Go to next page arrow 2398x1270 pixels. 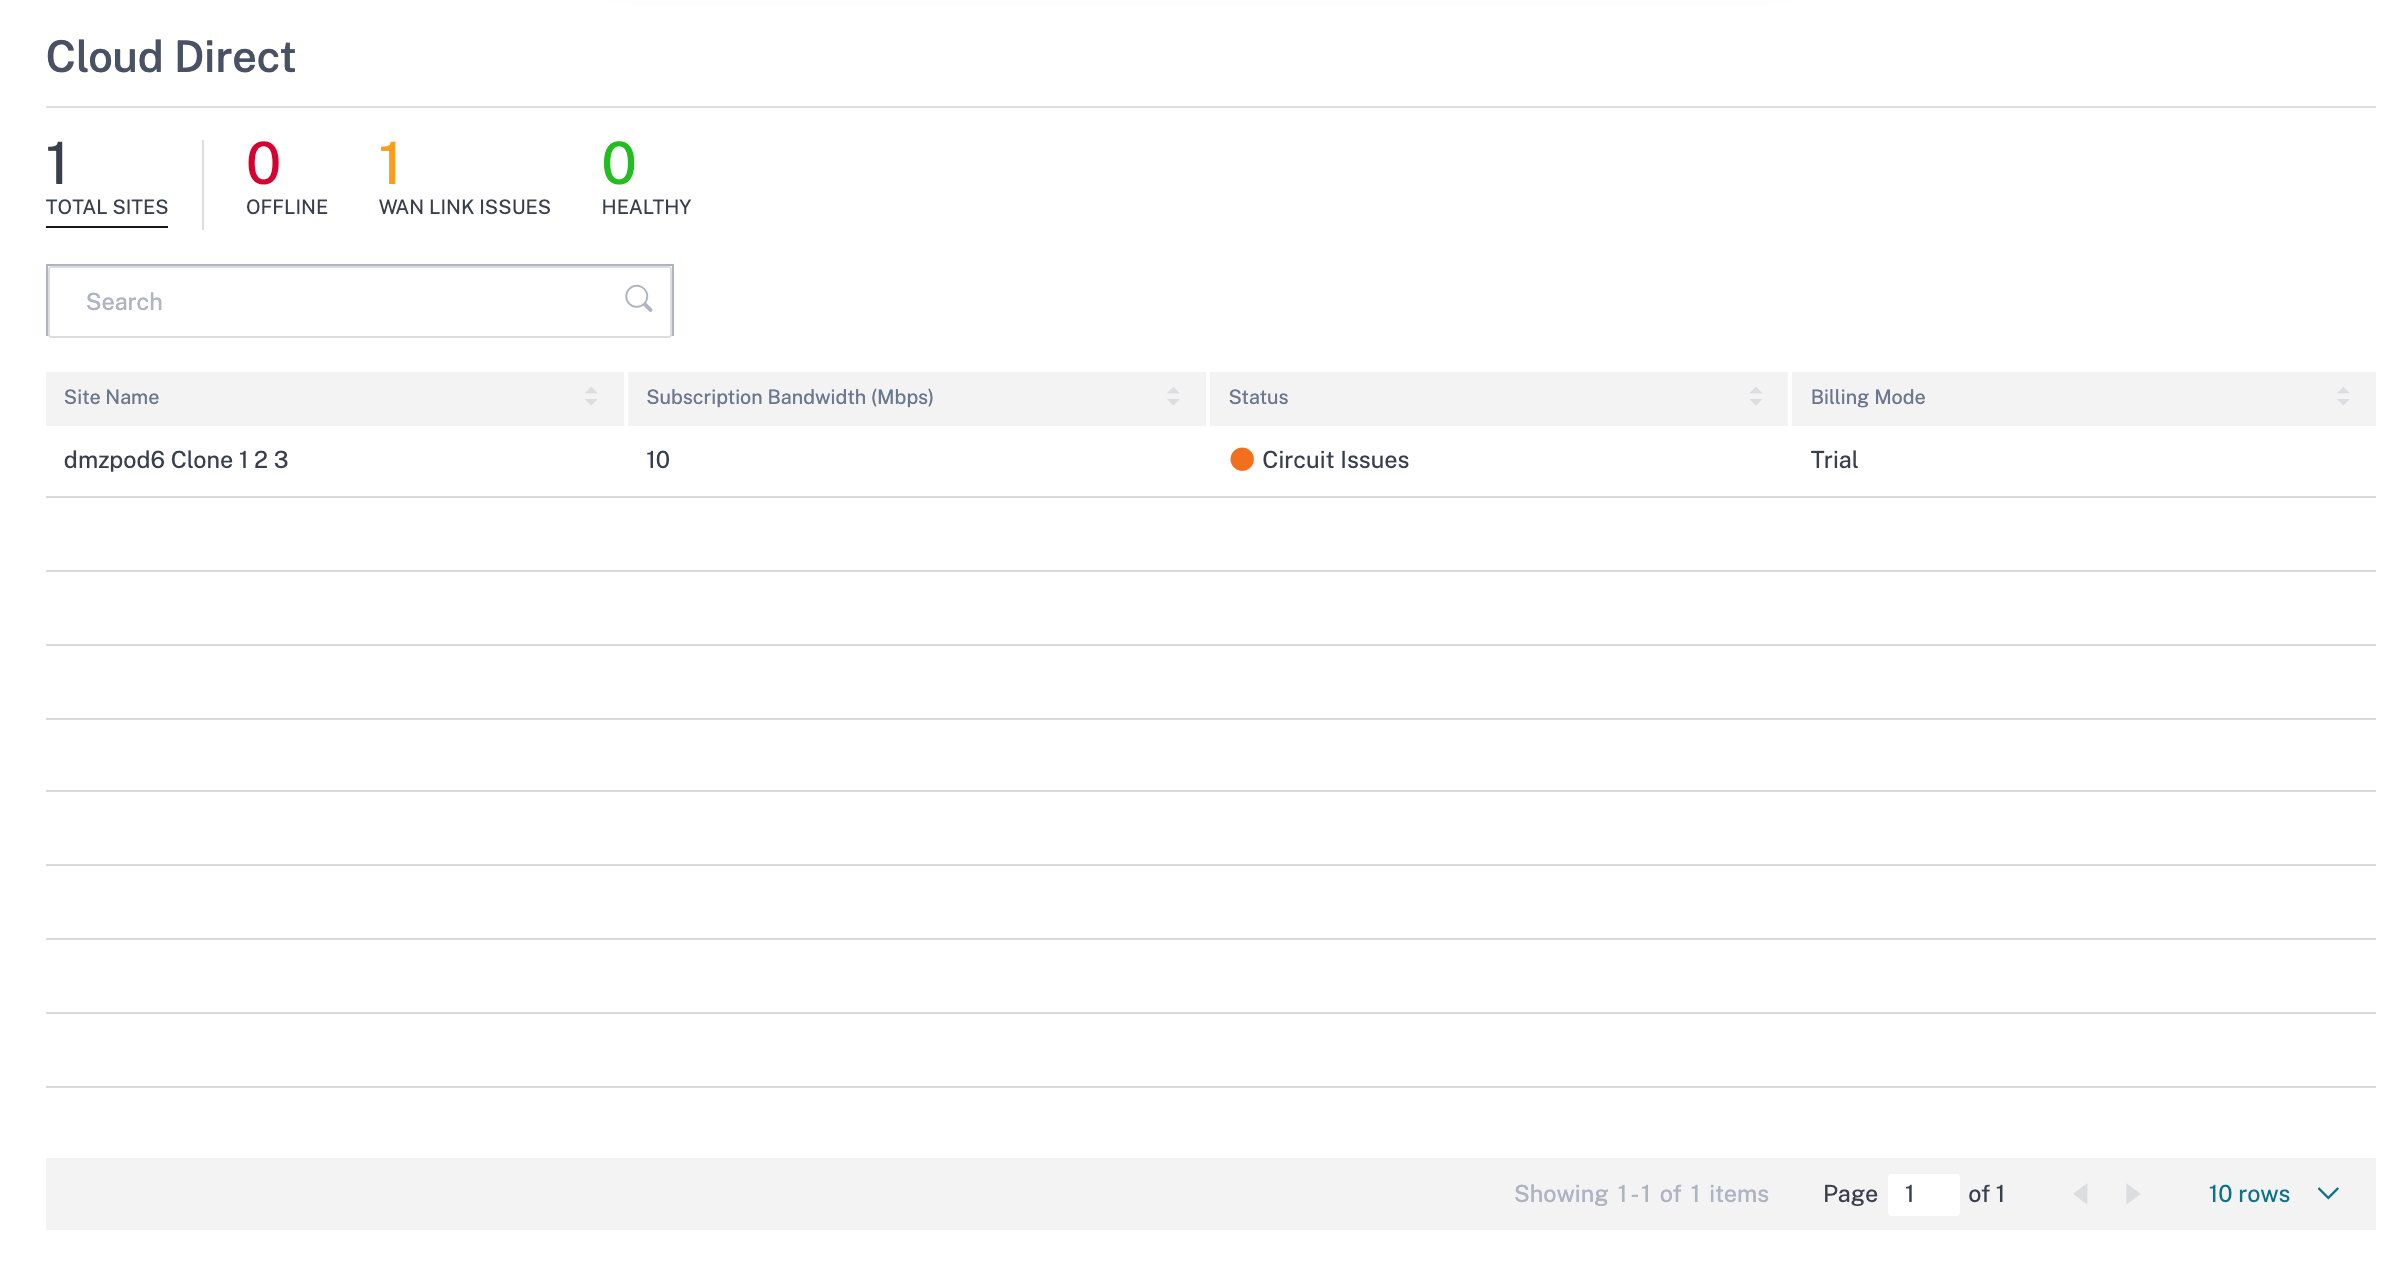pos(2132,1194)
